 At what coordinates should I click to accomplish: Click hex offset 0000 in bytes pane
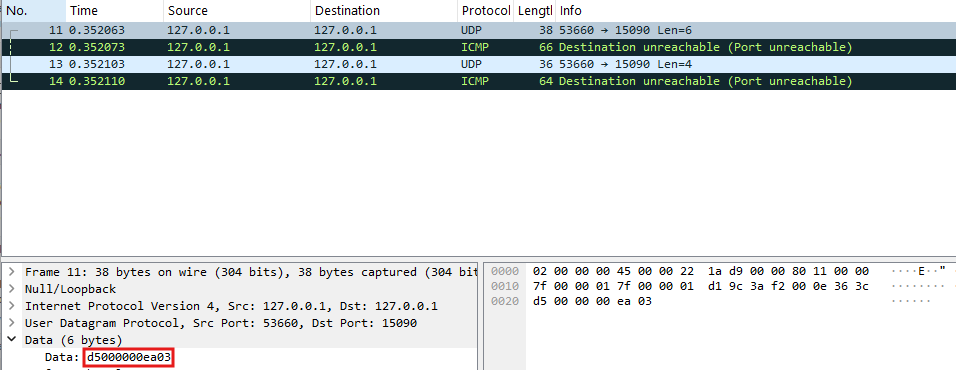click(505, 271)
